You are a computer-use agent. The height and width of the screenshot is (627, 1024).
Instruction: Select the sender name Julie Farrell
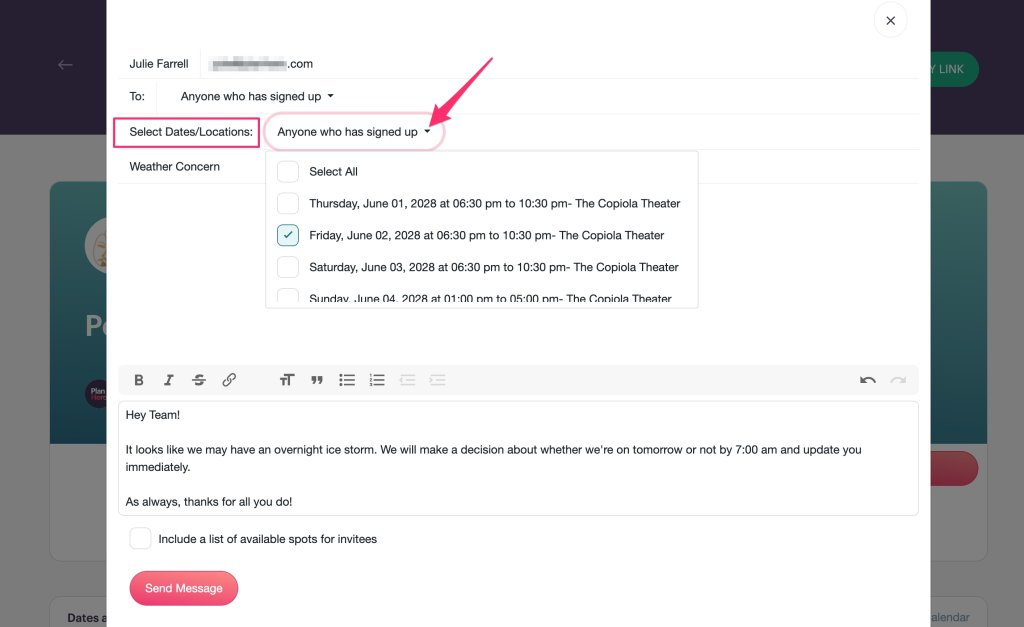pyautogui.click(x=159, y=64)
